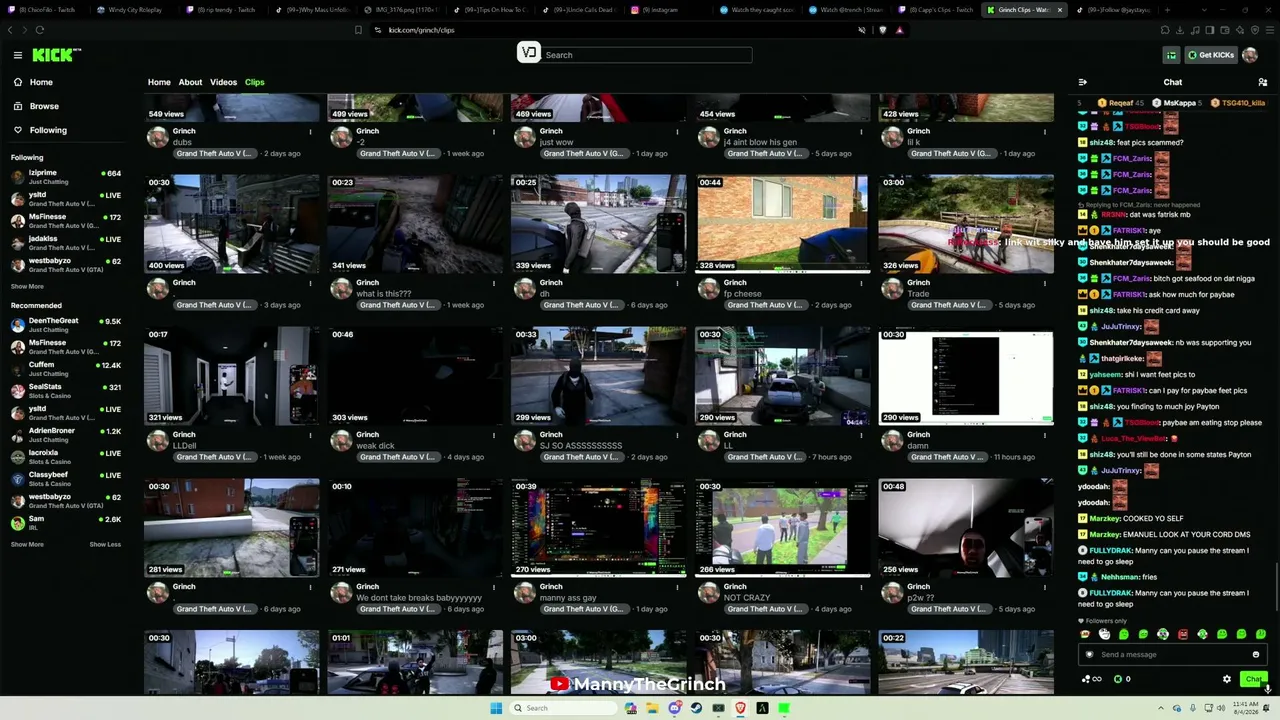This screenshot has width=1280, height=720.
Task: Select the channel Clips tab
Action: point(255,82)
